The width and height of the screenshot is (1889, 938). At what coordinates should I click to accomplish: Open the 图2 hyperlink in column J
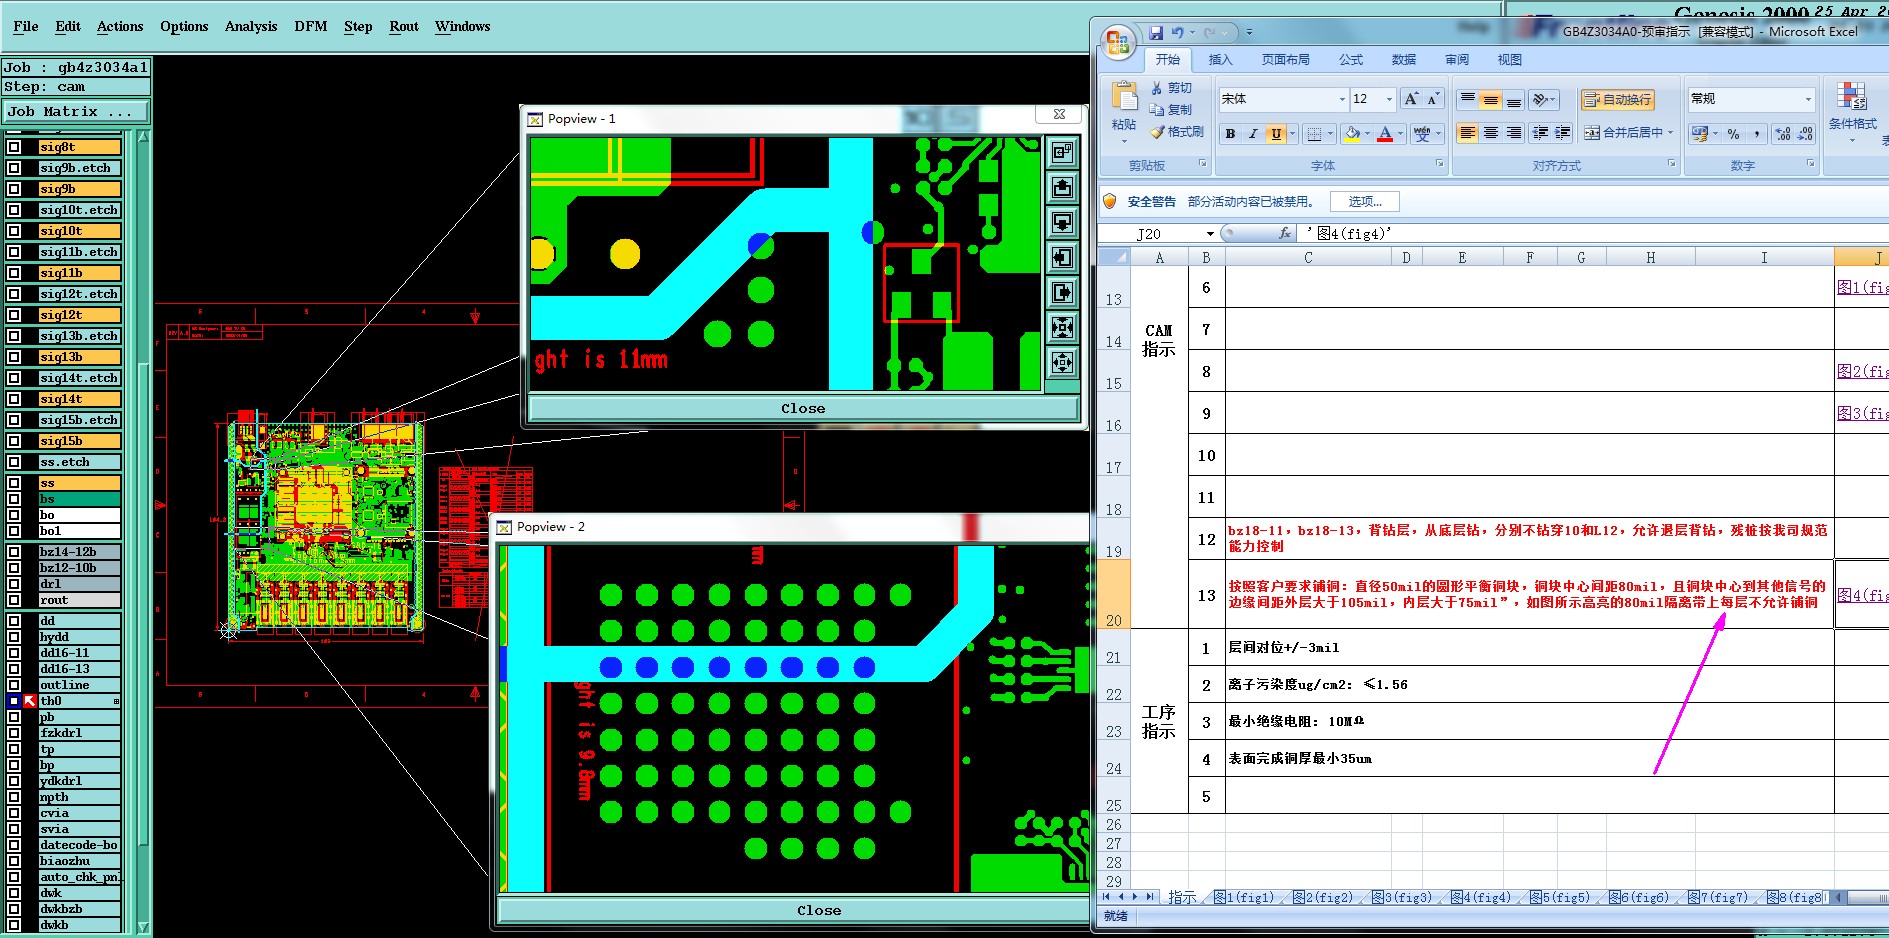coord(1862,371)
